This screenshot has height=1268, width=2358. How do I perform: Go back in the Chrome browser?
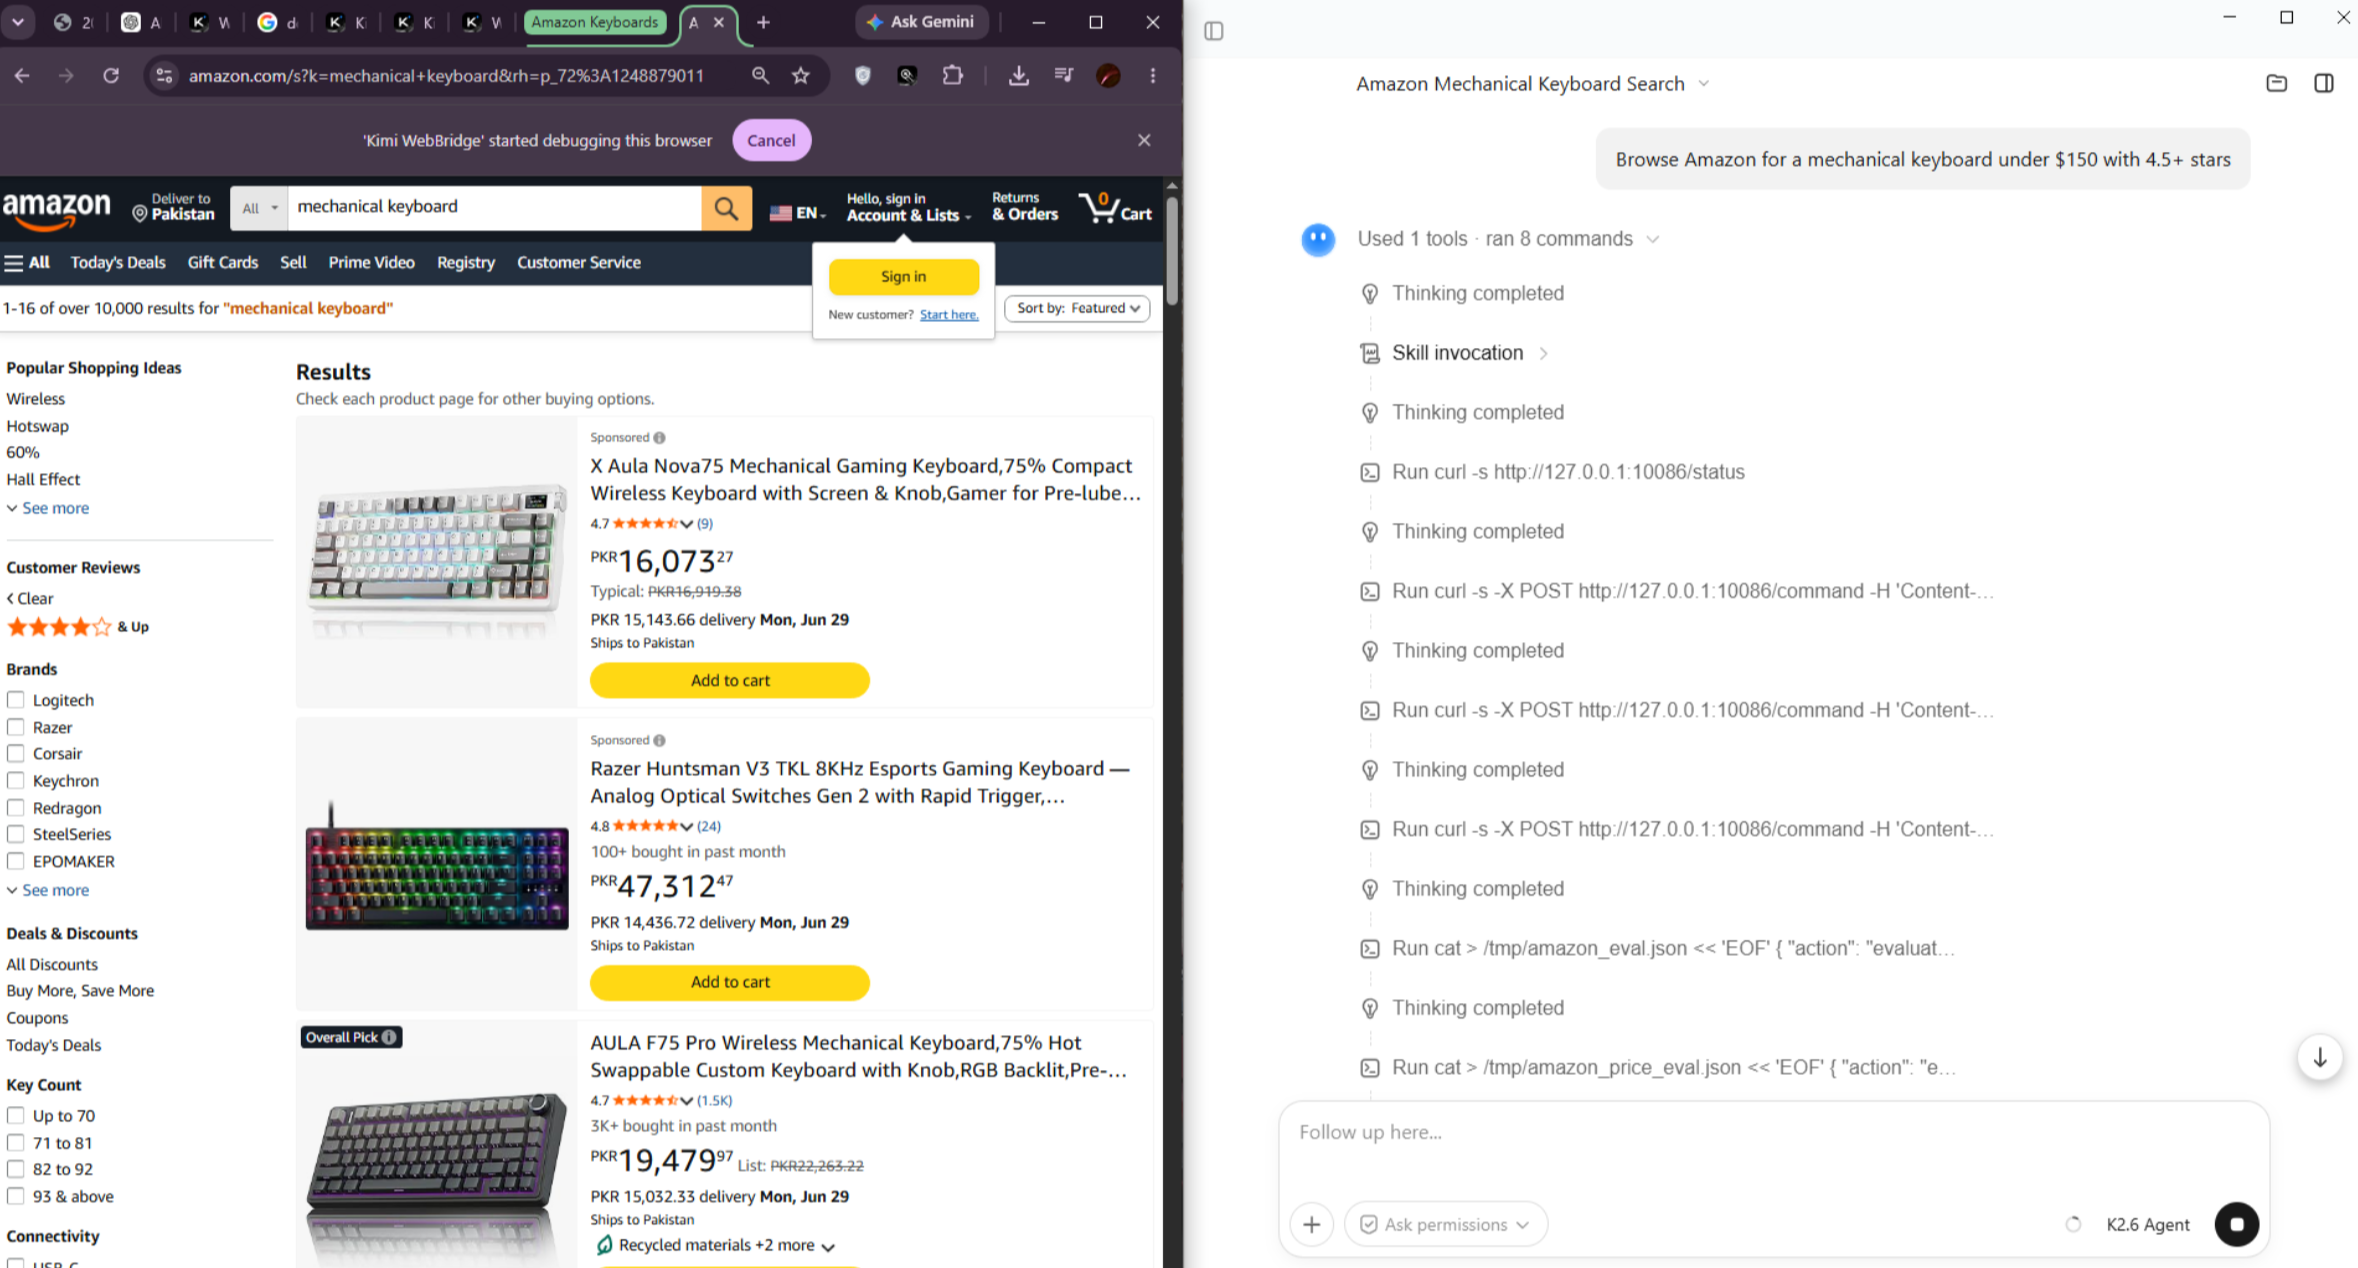coord(22,76)
